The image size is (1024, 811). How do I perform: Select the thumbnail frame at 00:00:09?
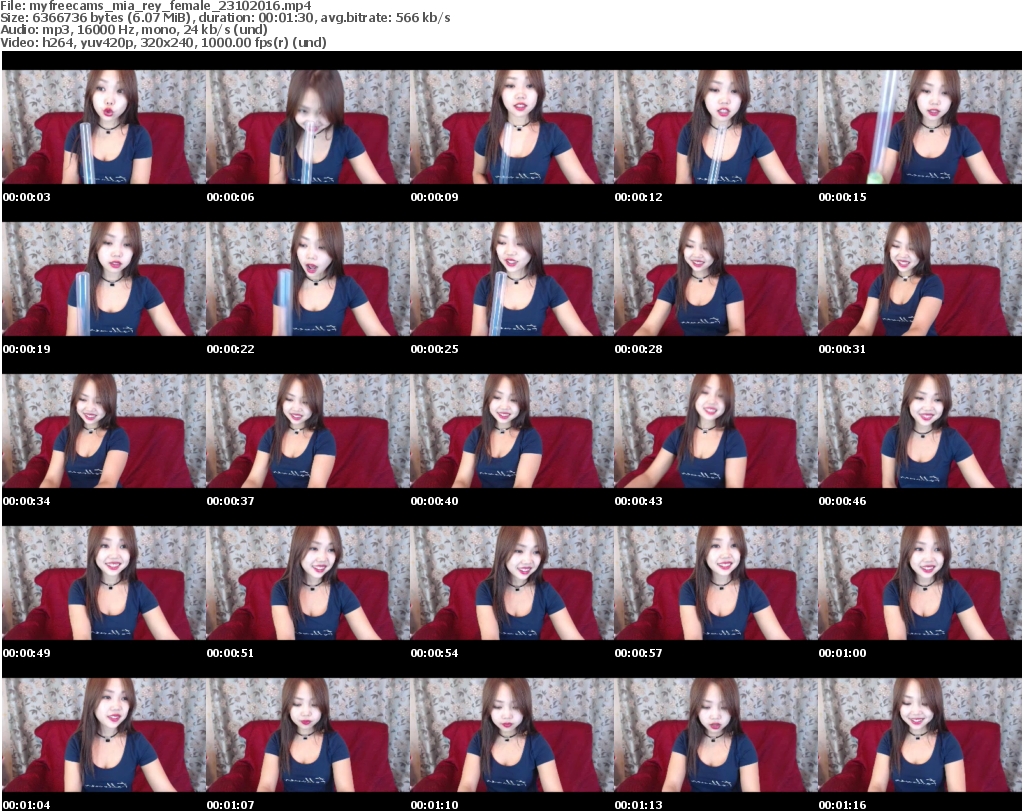click(x=512, y=127)
